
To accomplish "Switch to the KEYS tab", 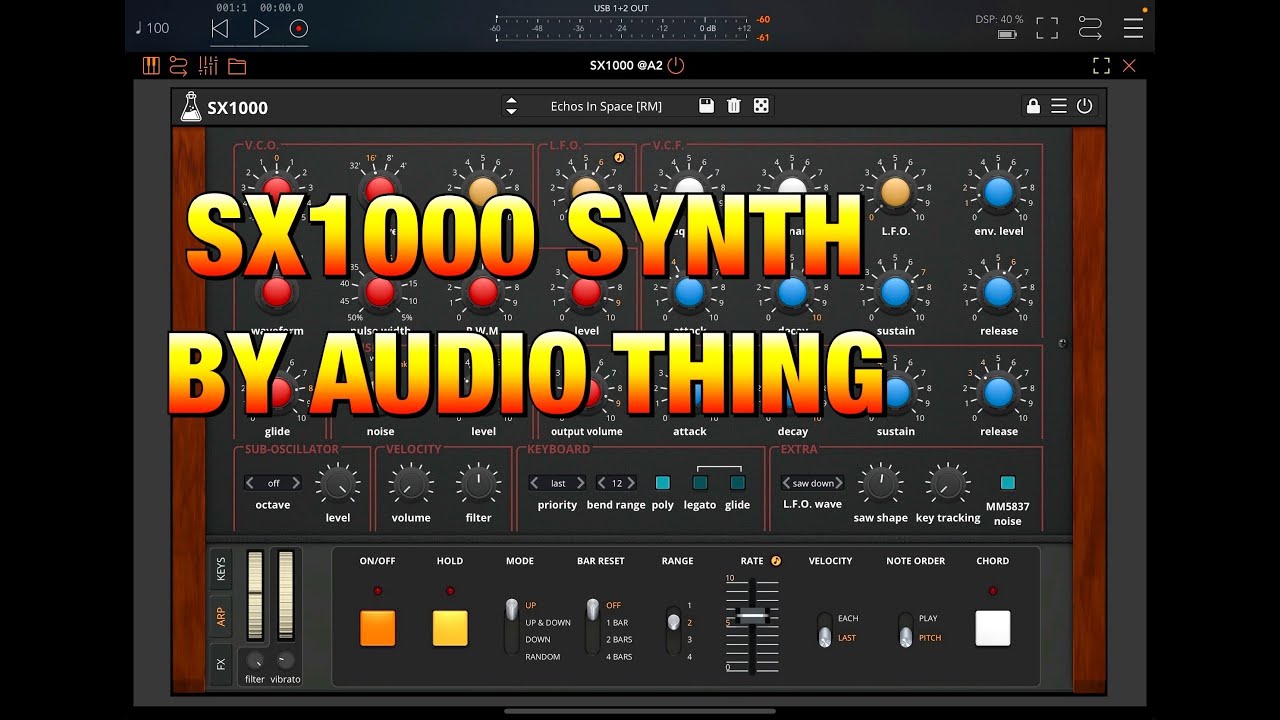I will tap(221, 569).
